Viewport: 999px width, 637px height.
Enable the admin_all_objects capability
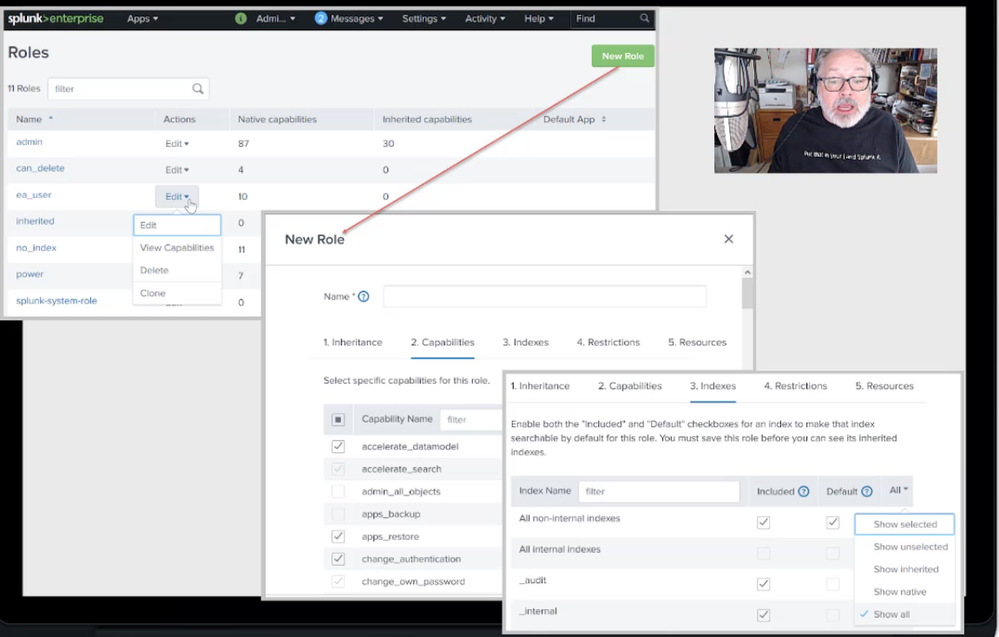338,491
